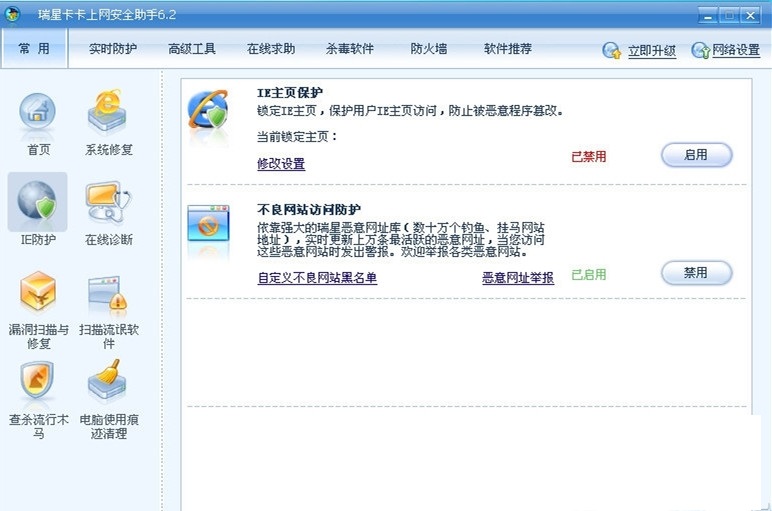Screen dimensions: 772x511
Task: Click the Rising Kaka app logo
Action: click(12, 14)
